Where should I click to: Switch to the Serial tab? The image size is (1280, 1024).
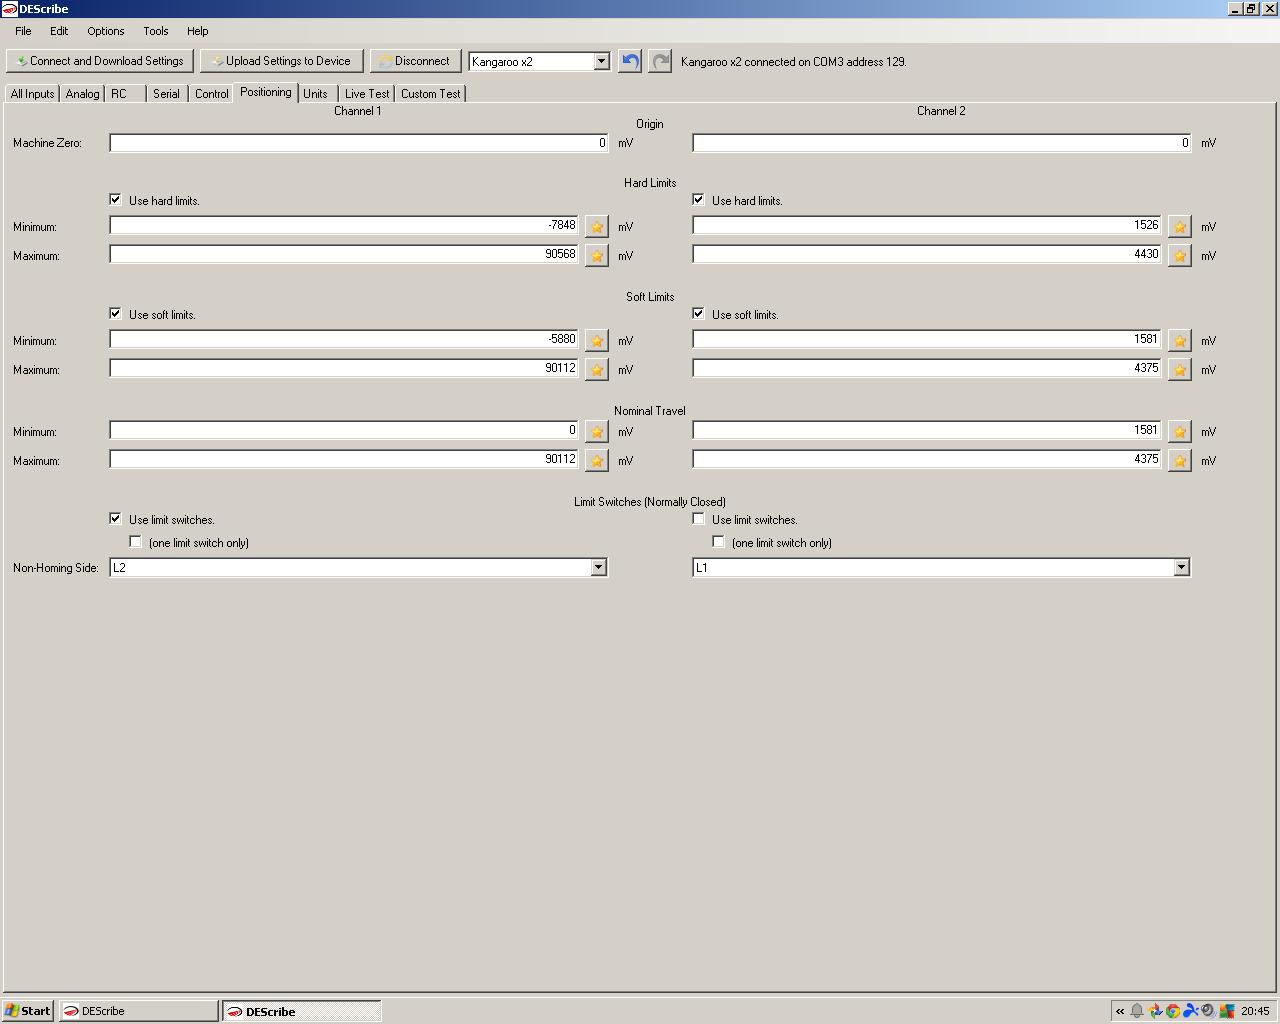point(166,94)
